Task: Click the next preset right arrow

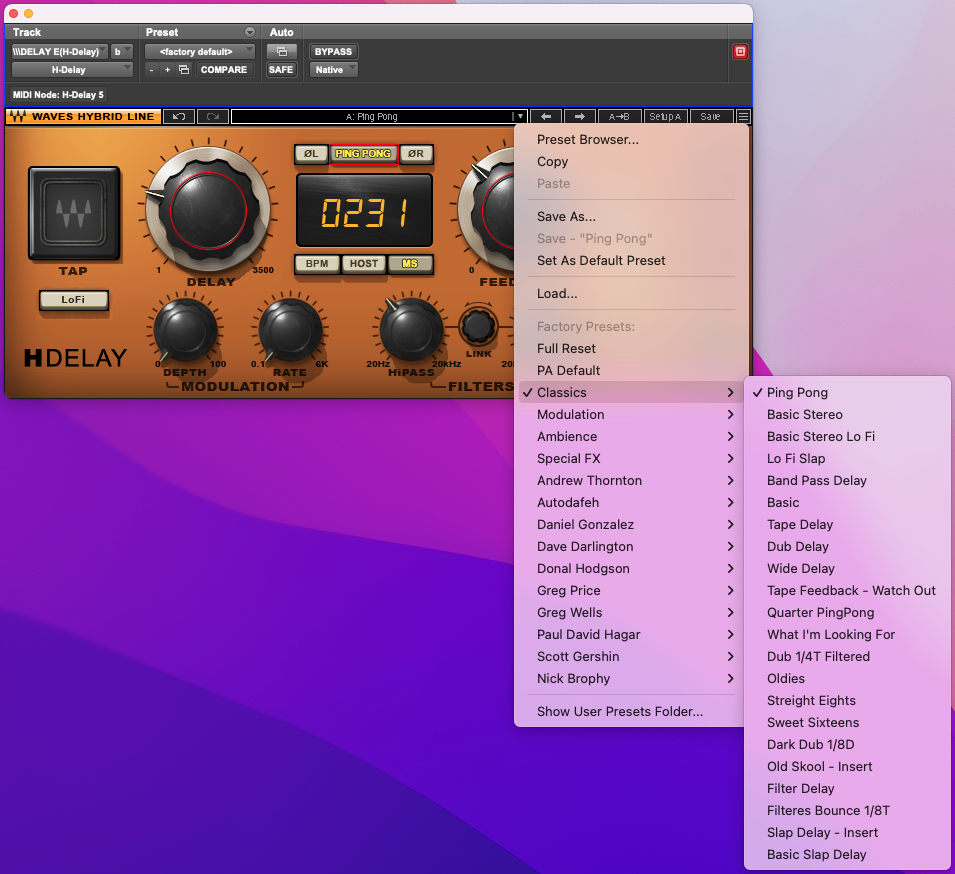Action: click(579, 116)
